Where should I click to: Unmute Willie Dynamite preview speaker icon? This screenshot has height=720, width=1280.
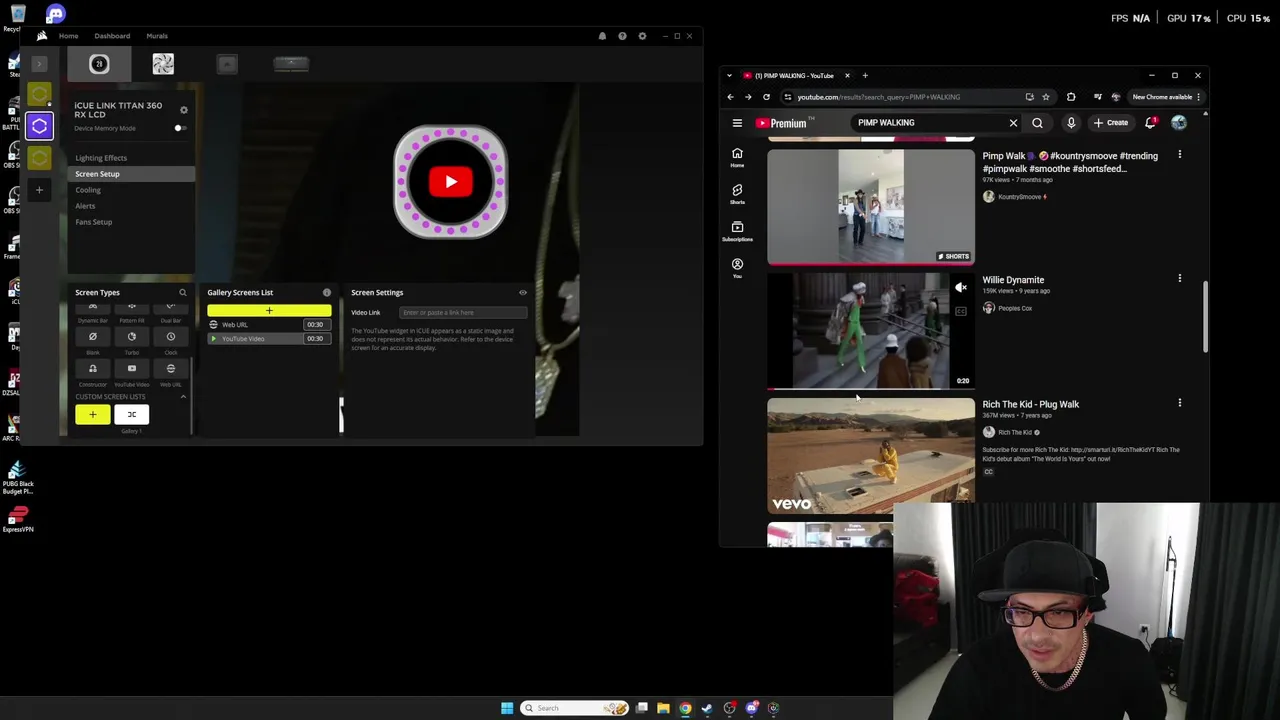(x=961, y=288)
